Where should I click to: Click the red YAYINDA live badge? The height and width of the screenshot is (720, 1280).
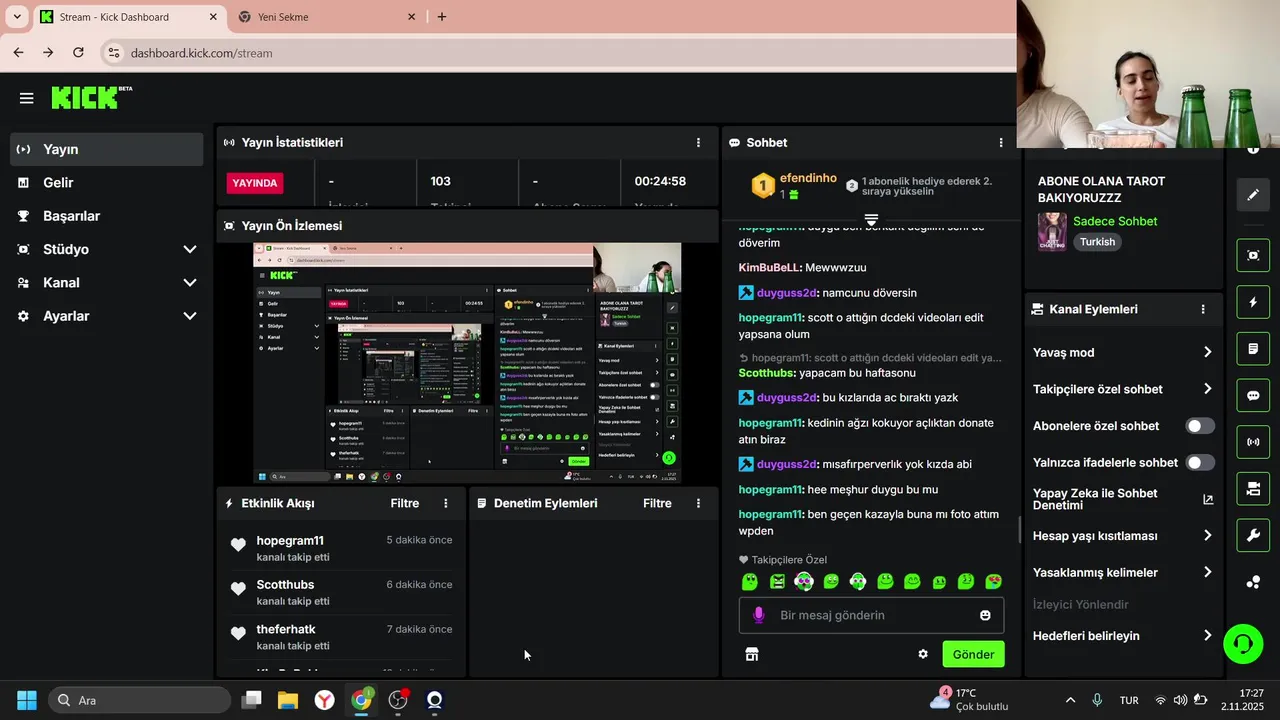coord(256,183)
